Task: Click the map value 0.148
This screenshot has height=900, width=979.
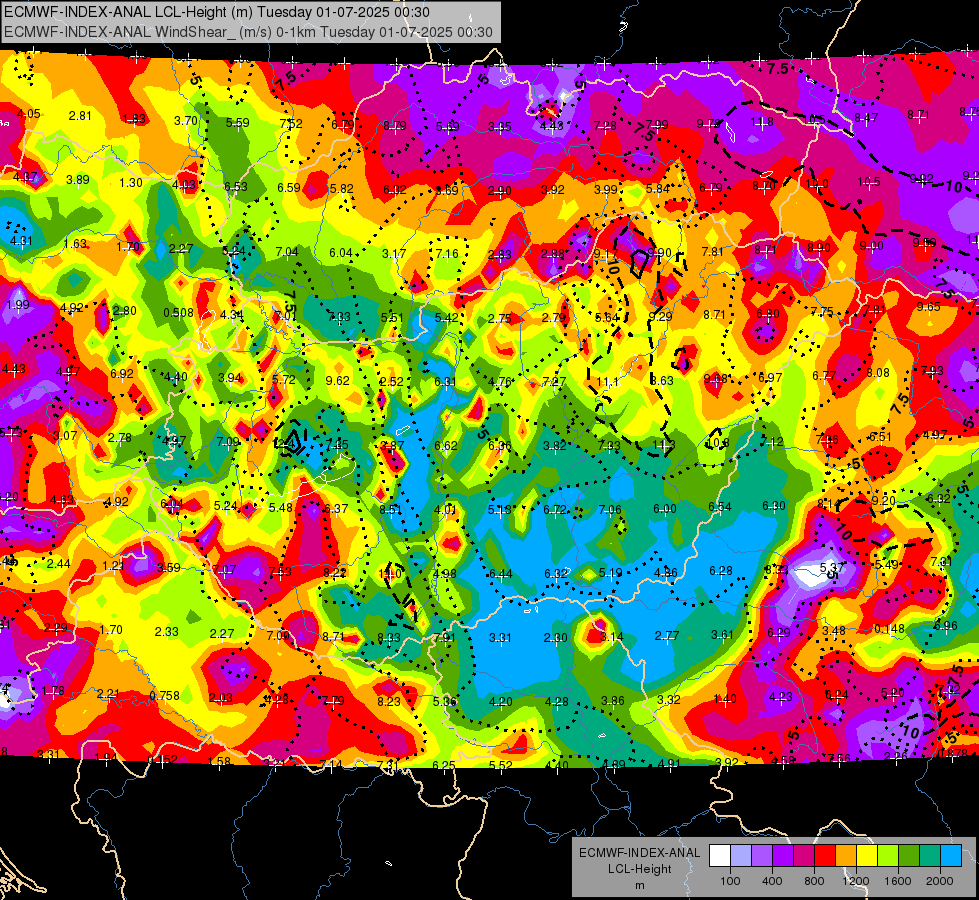Action: point(889,628)
